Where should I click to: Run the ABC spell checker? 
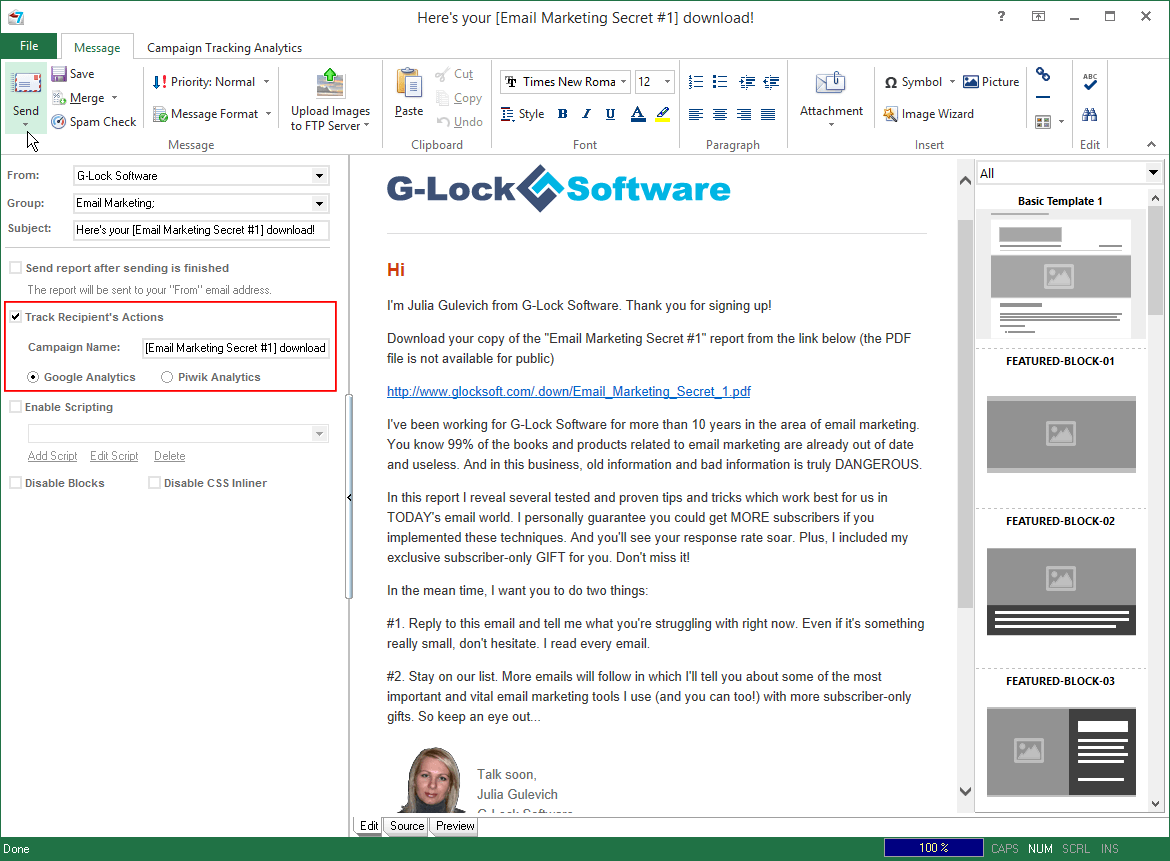[1090, 82]
